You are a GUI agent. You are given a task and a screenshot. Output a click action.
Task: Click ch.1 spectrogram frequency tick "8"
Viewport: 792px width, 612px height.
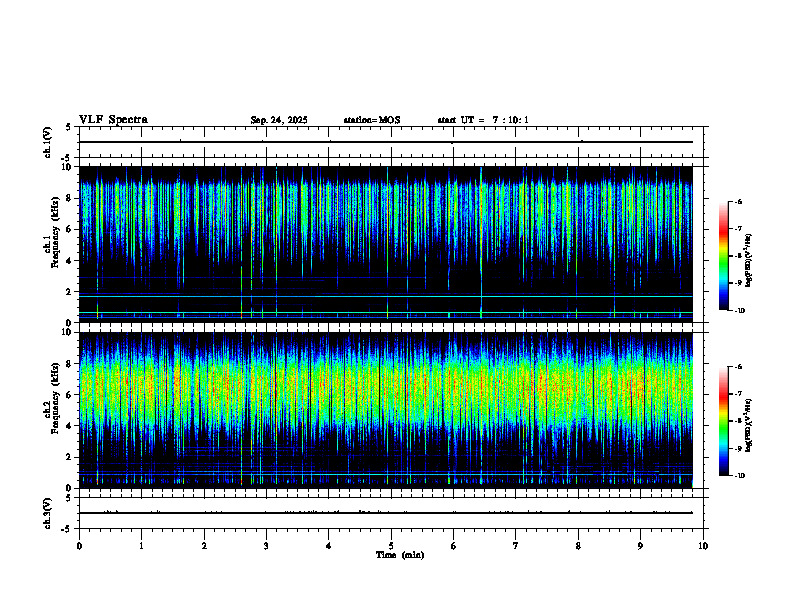pyautogui.click(x=70, y=198)
